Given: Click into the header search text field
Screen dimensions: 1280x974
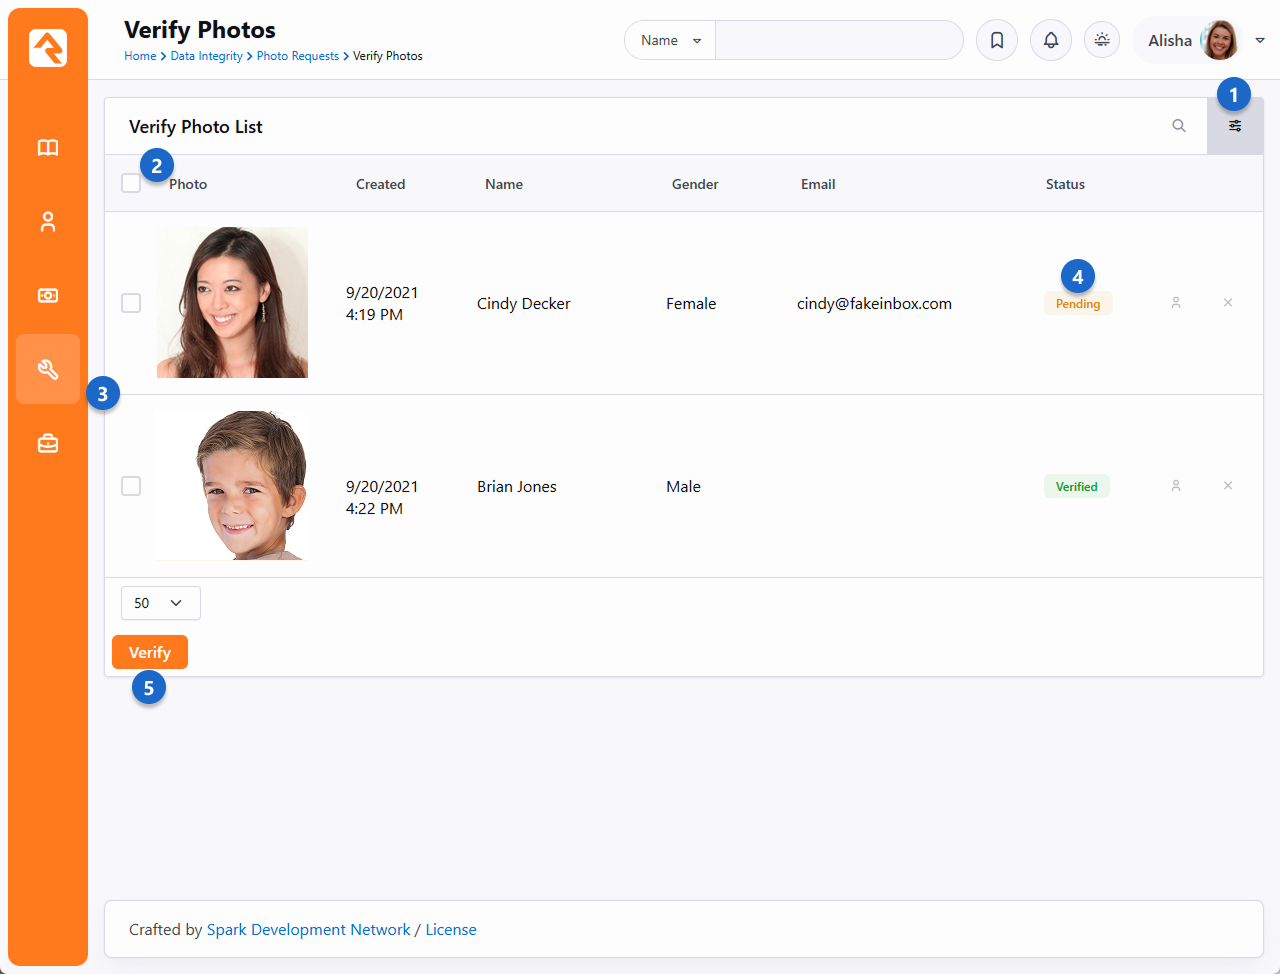Looking at the screenshot, I should tap(838, 41).
